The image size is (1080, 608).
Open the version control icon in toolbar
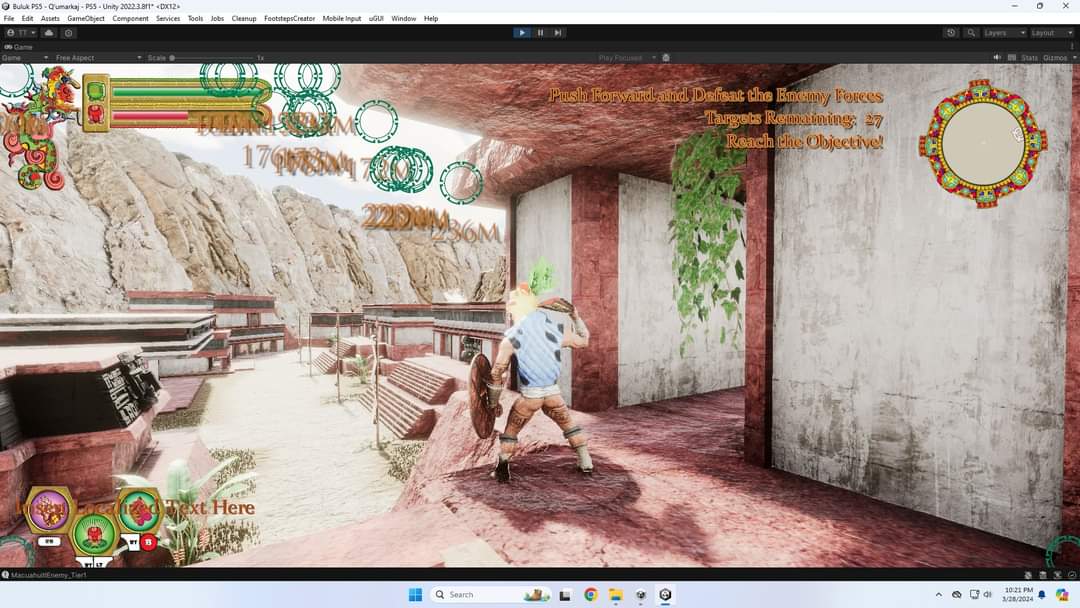coord(68,32)
